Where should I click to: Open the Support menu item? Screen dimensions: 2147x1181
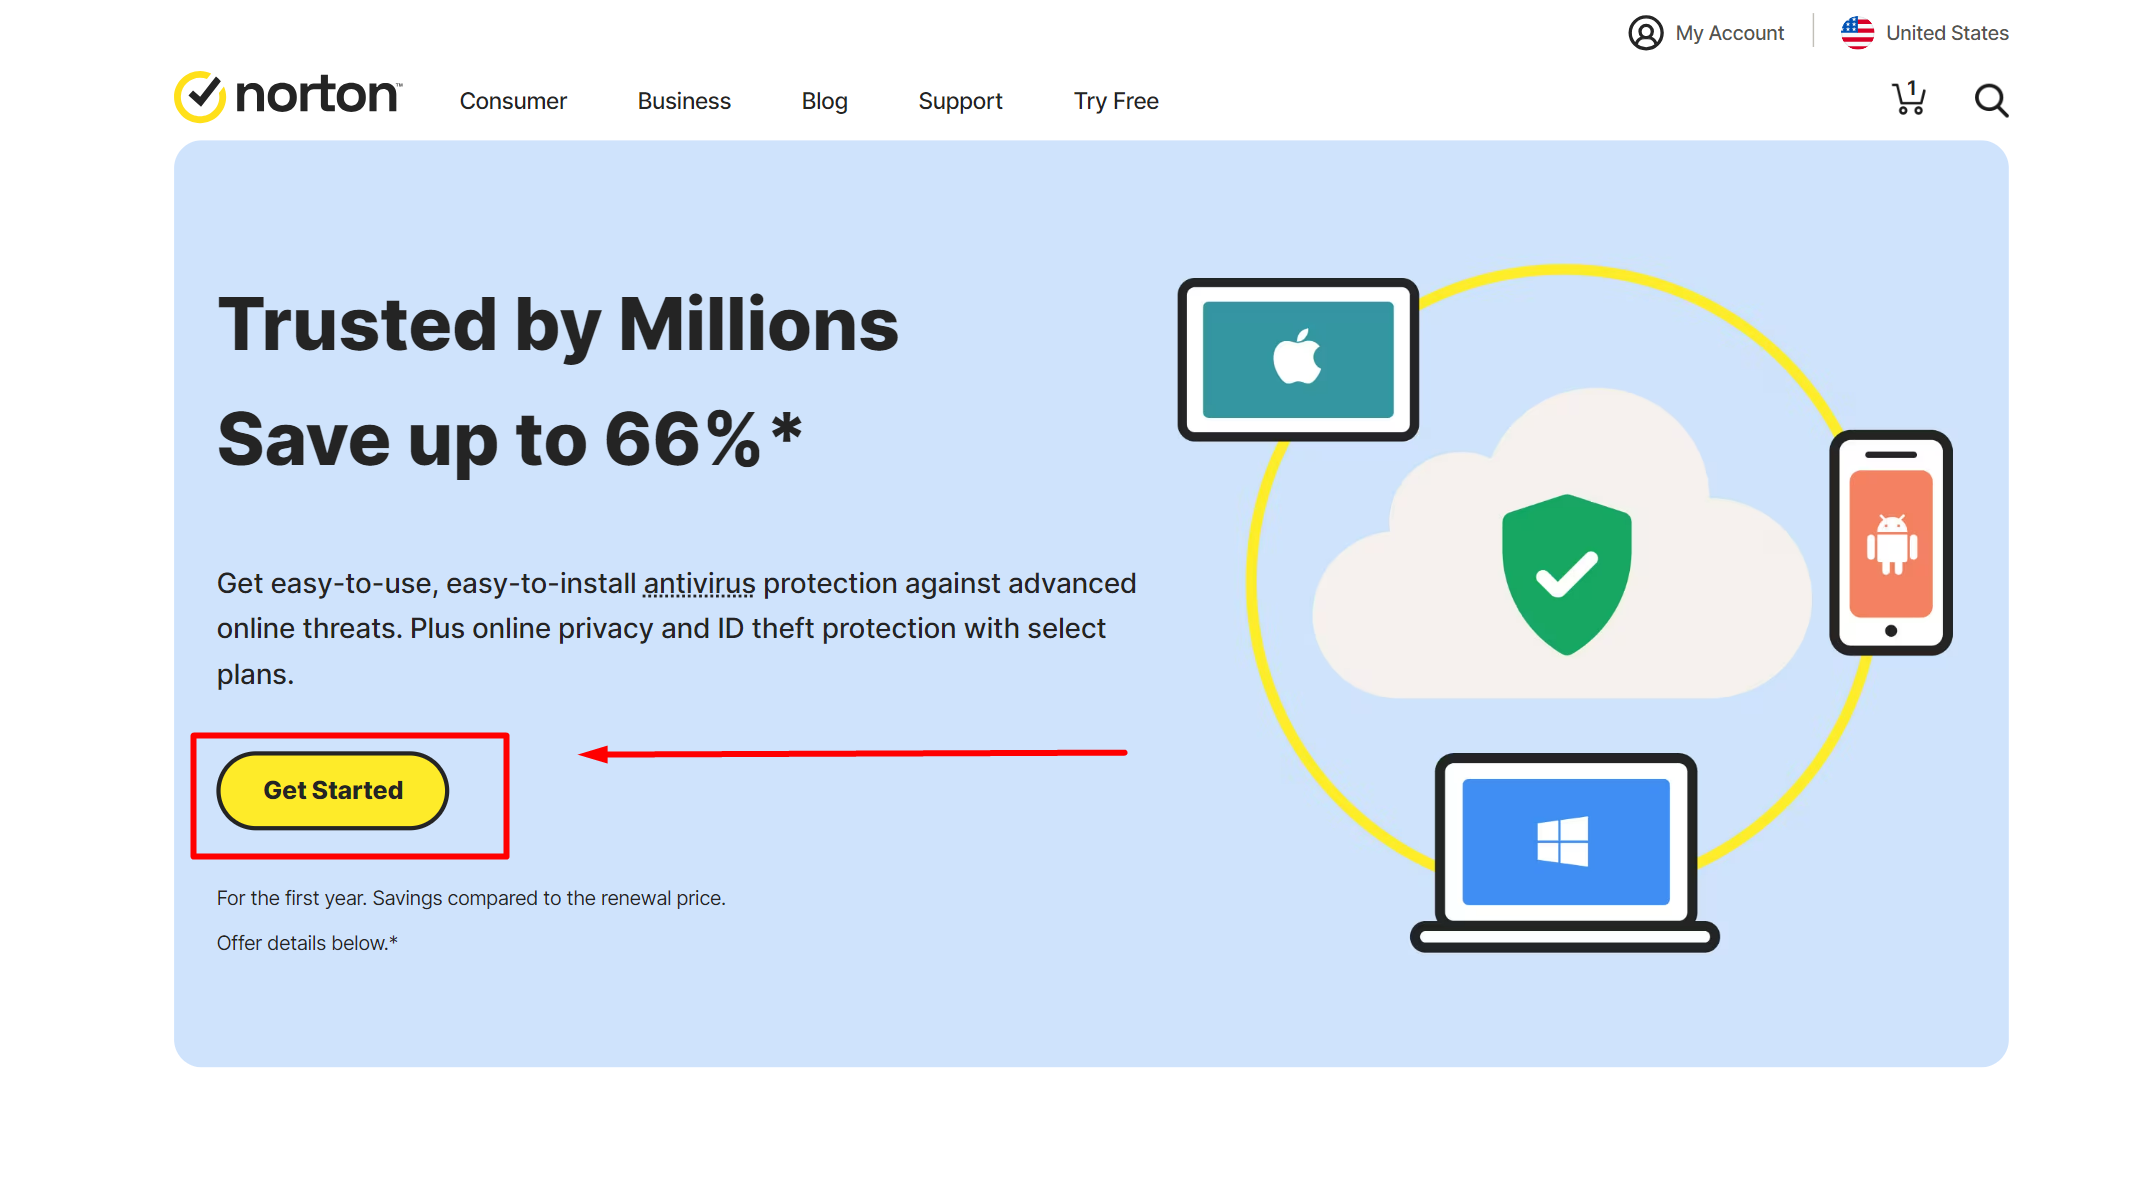coord(960,101)
